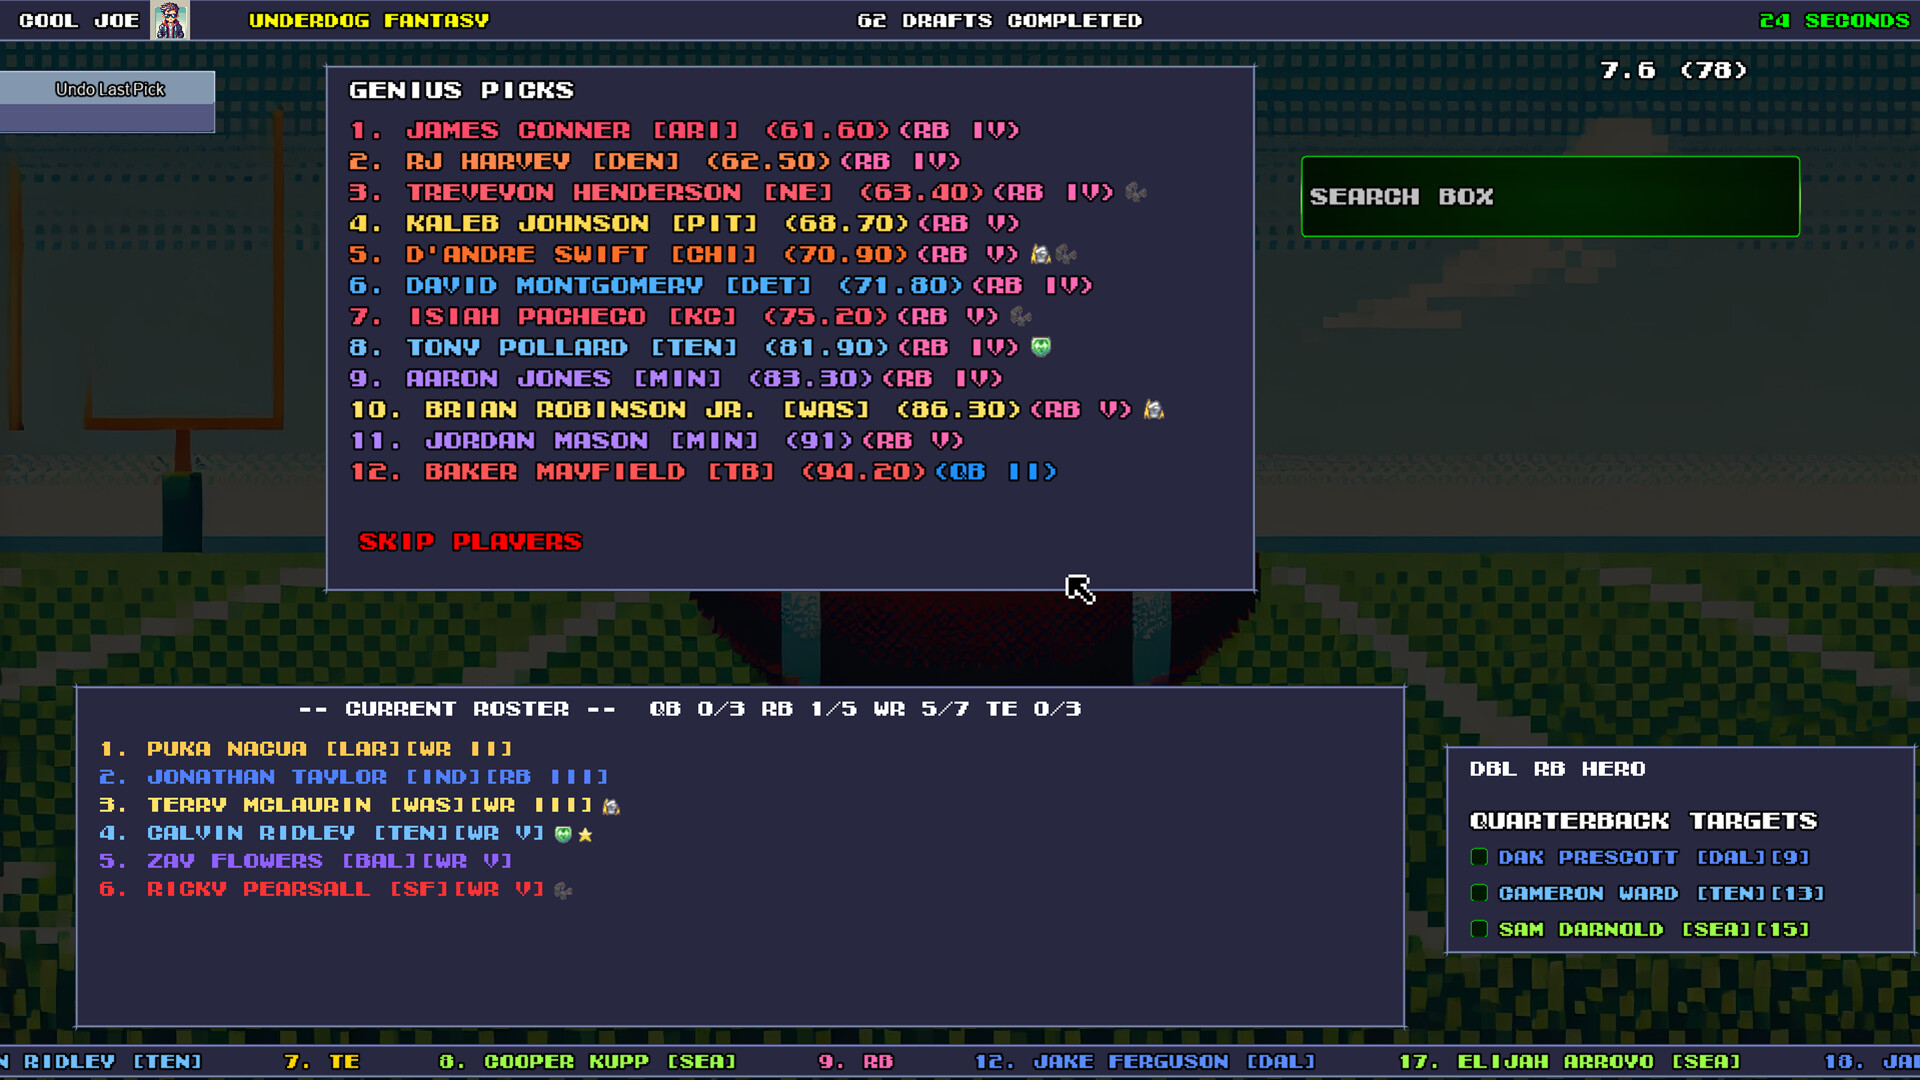
Task: Tick the Sam Darnold target checkbox
Action: point(1479,929)
